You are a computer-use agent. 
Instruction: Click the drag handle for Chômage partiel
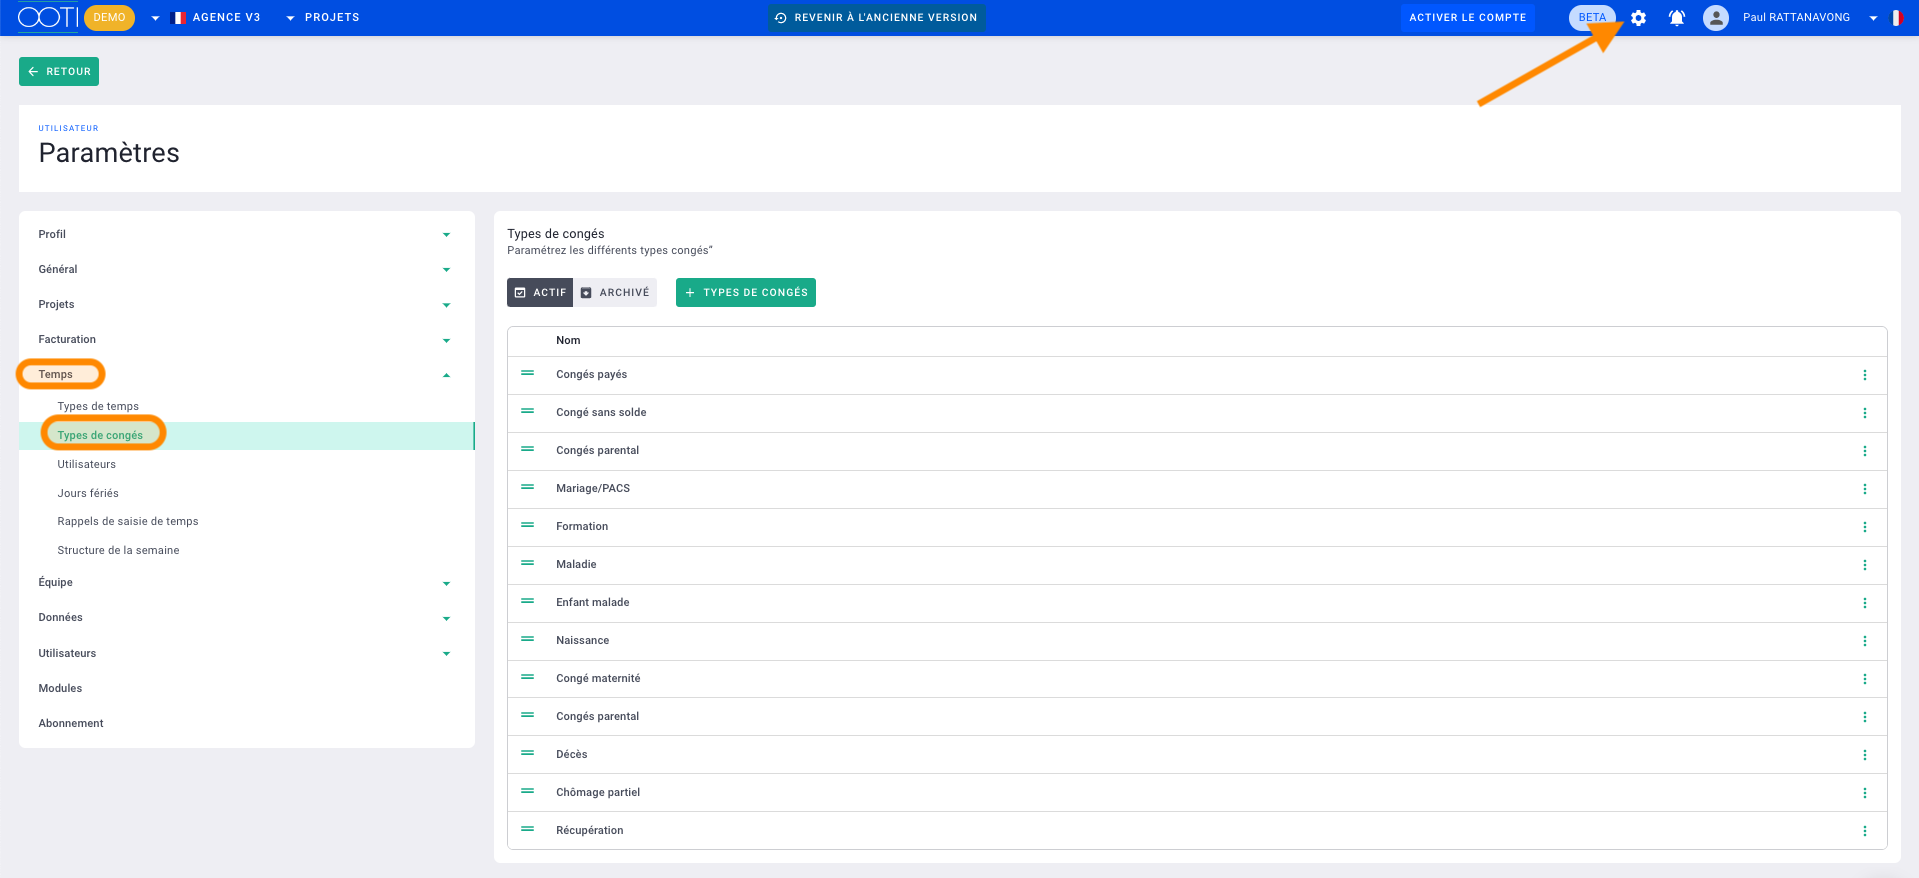527,791
